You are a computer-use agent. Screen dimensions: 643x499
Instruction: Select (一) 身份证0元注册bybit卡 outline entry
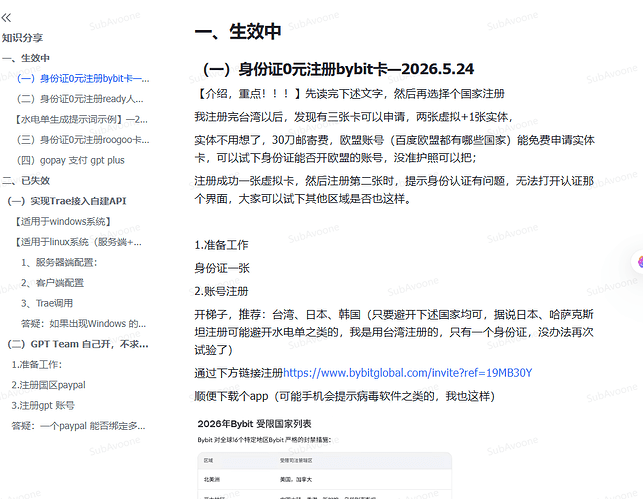tap(83, 78)
